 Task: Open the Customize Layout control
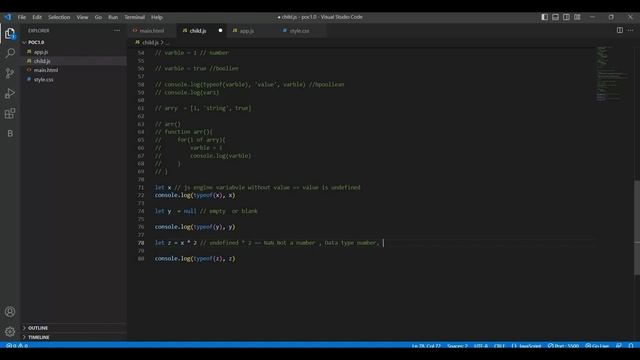click(577, 17)
